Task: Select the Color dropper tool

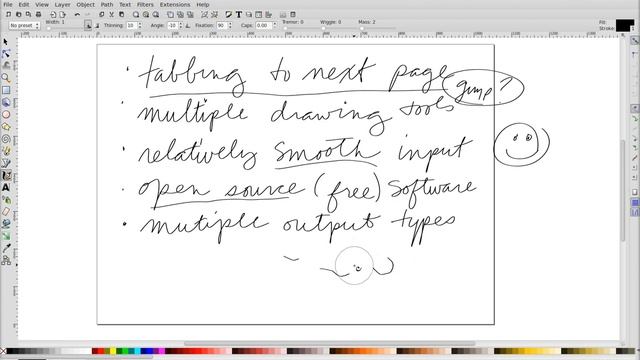Action: [6, 248]
